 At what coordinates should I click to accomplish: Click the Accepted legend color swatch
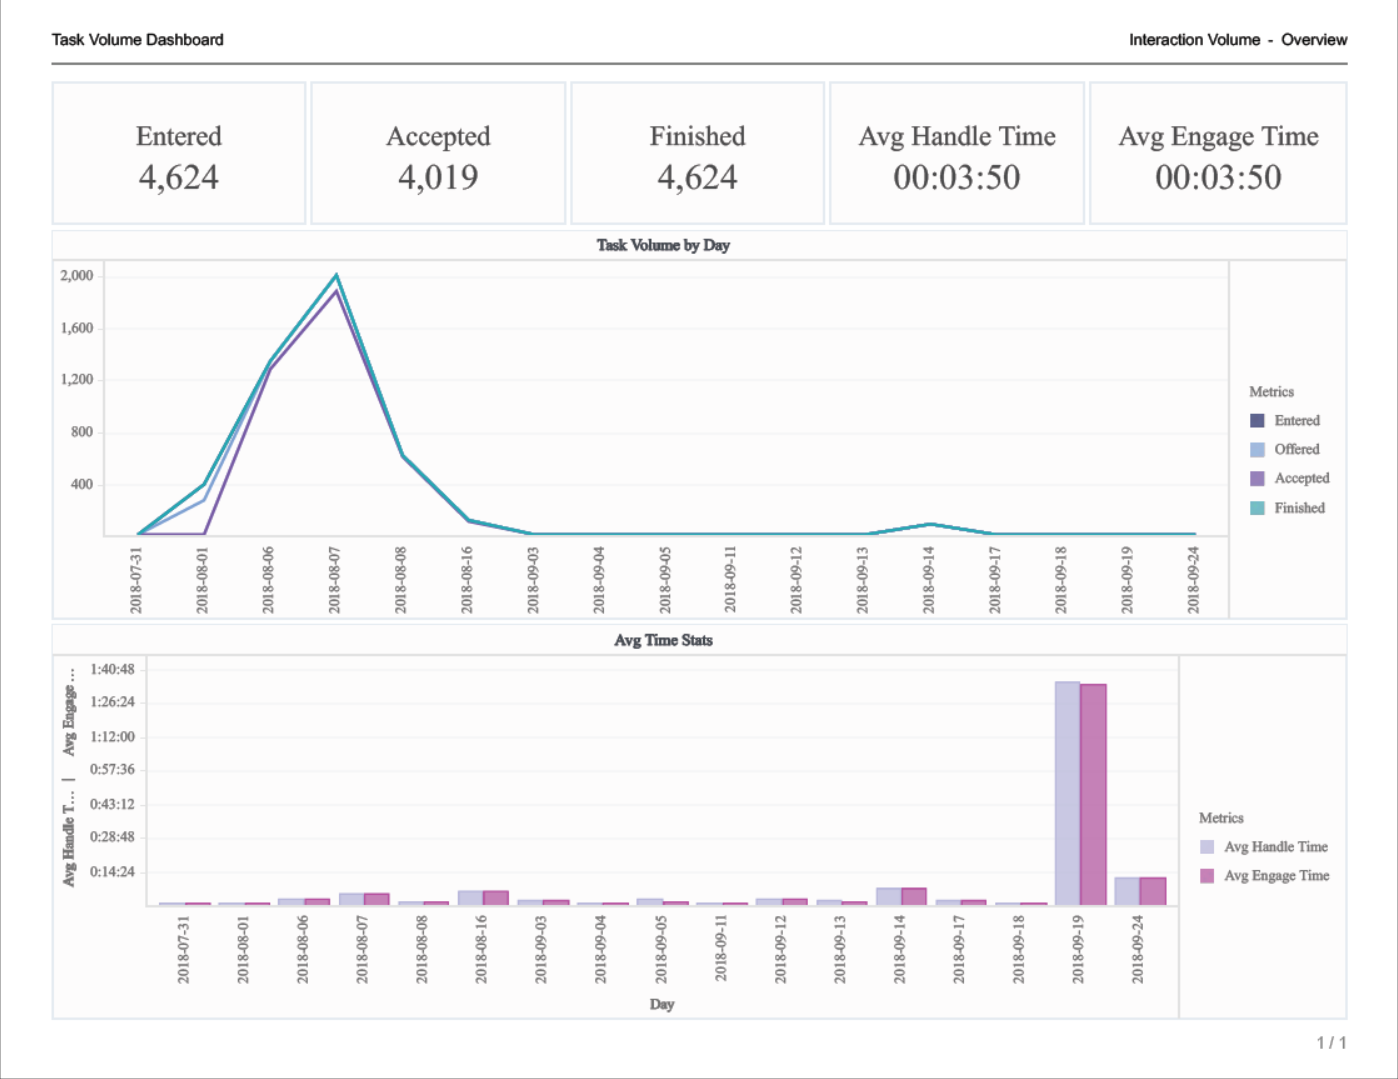[x=1257, y=479]
